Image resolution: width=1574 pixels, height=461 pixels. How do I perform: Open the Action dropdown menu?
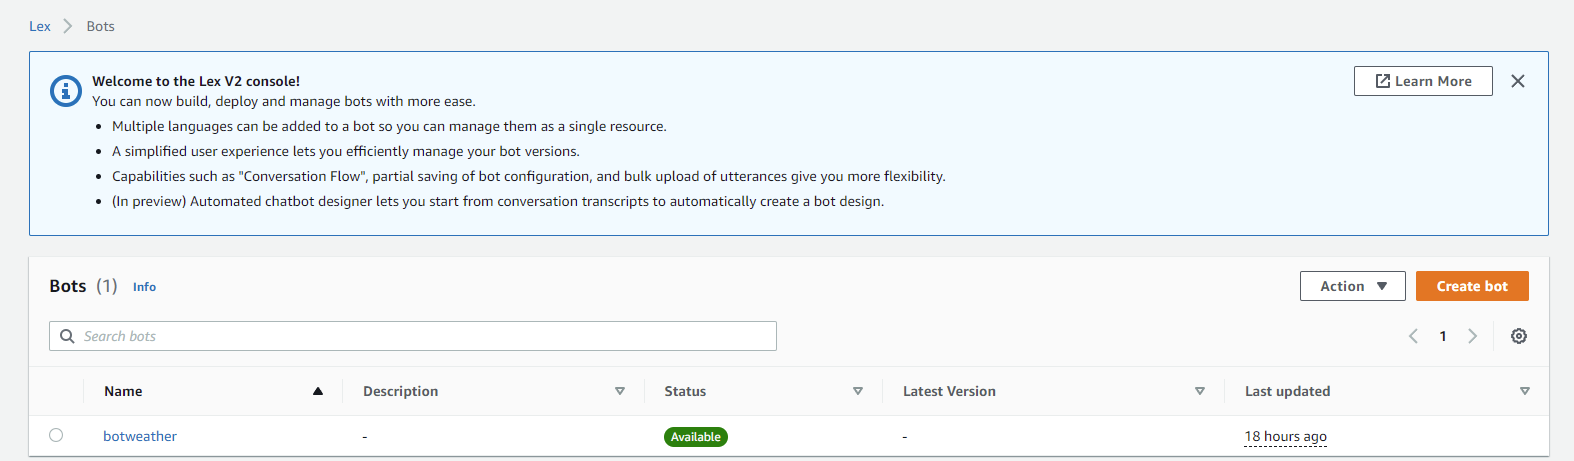(1352, 286)
